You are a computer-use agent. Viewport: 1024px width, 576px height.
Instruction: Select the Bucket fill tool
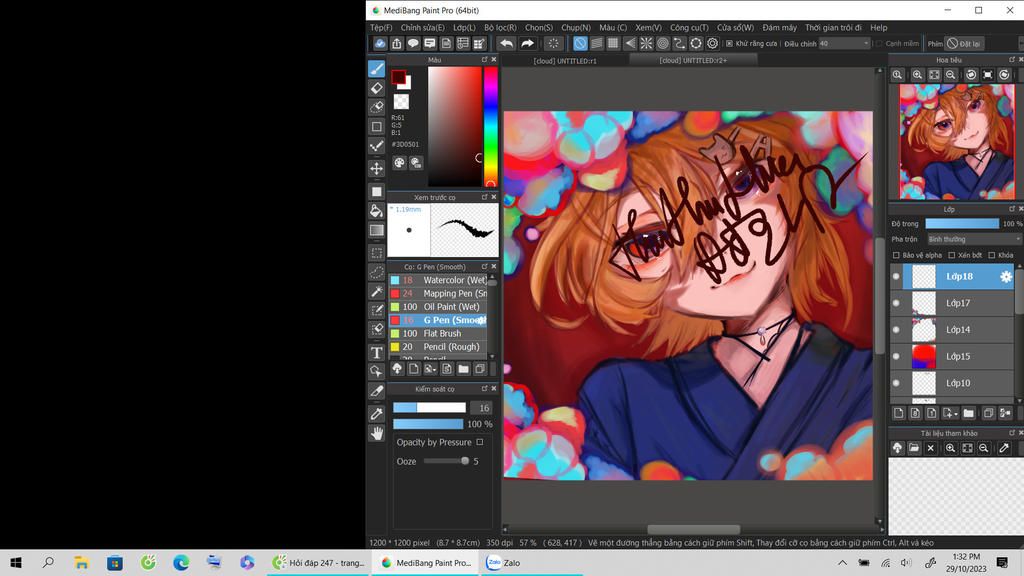click(377, 210)
